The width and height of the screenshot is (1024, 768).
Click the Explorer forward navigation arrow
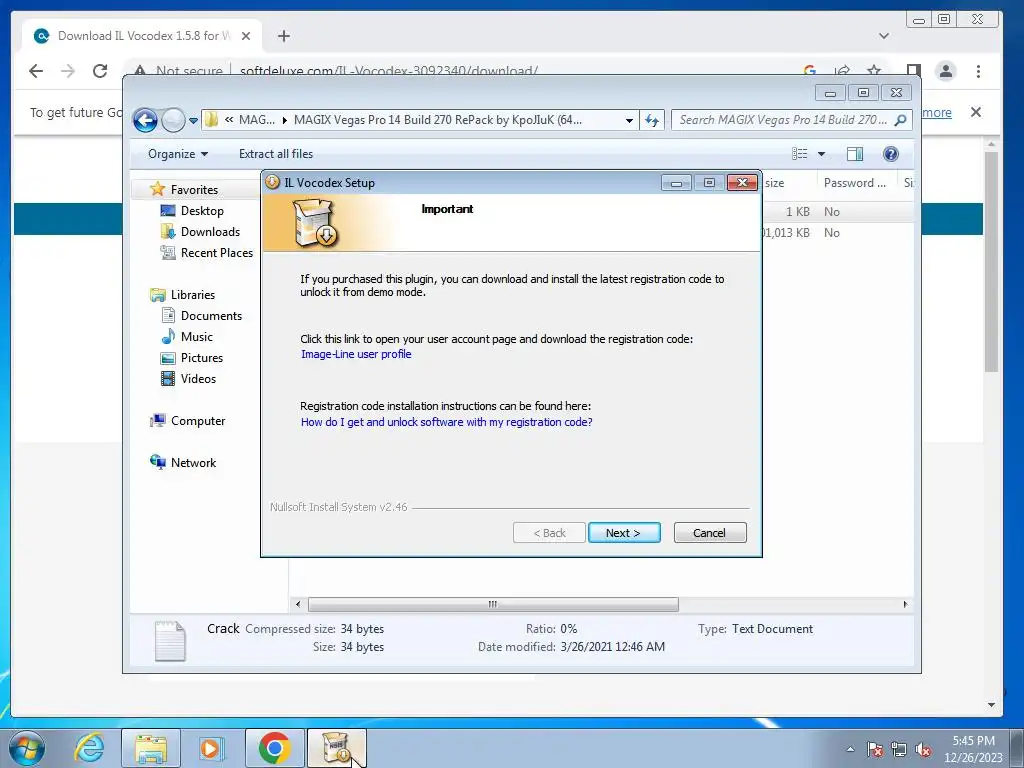pos(173,120)
